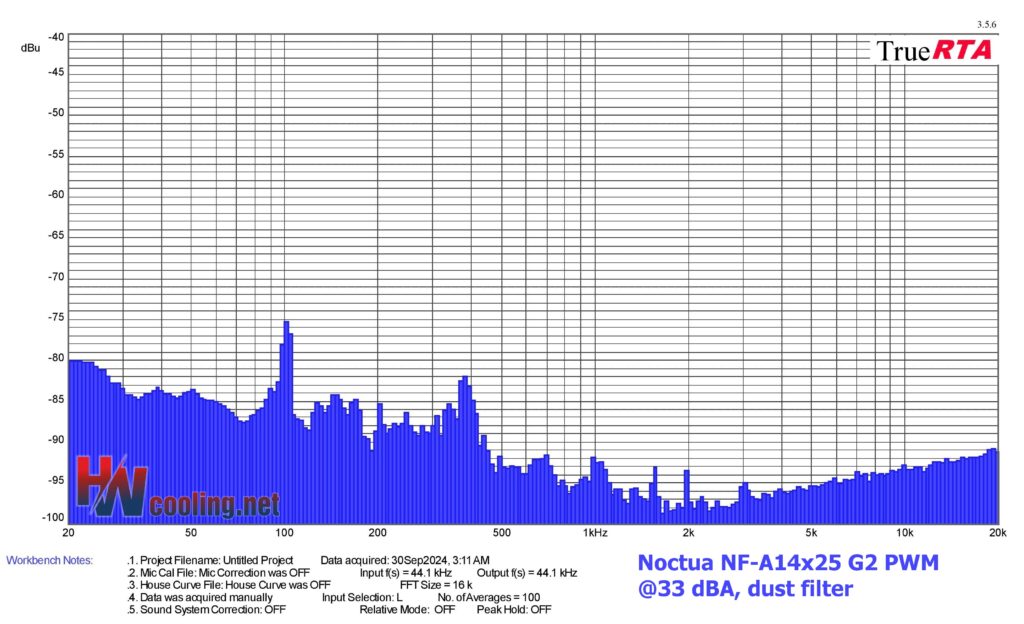
Task: Click the Mic Cal File note line
Action: coord(220,573)
